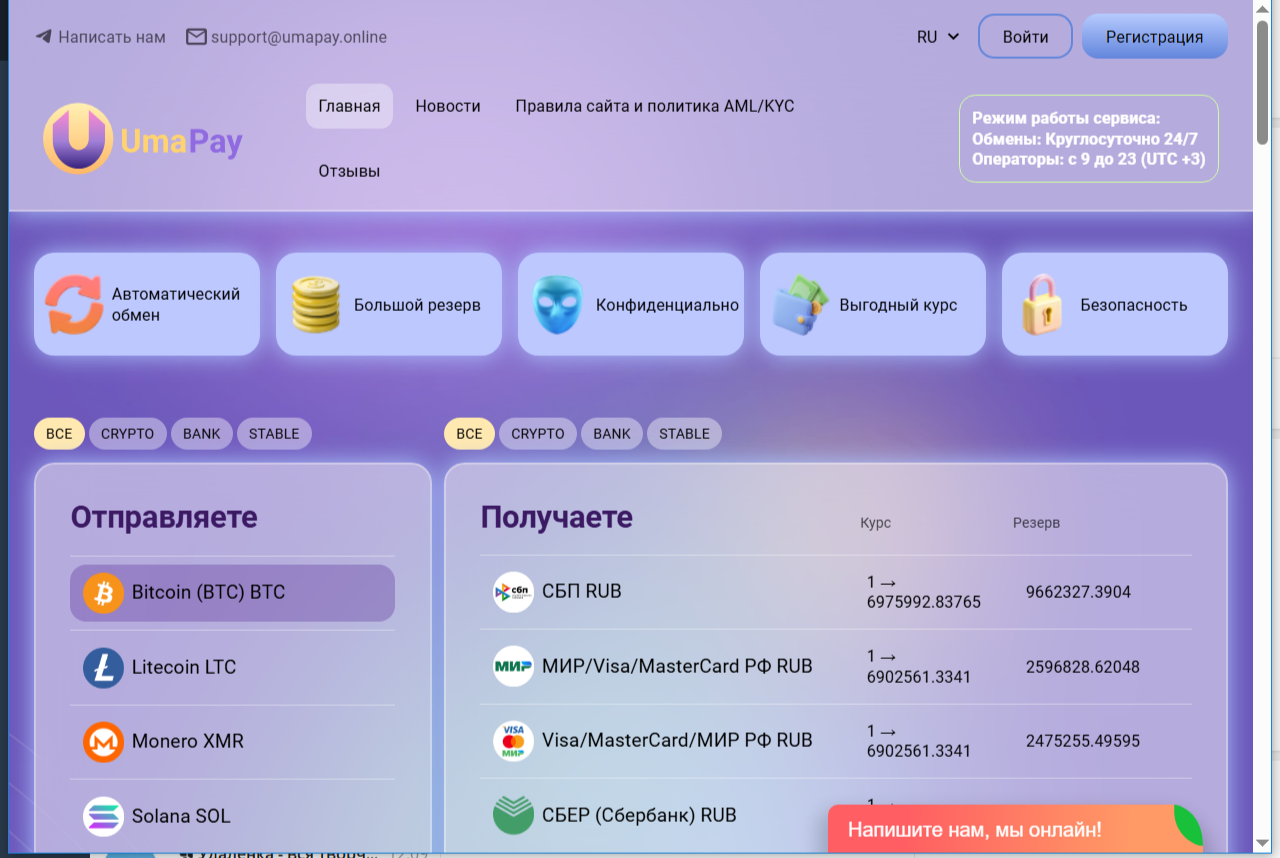This screenshot has width=1280, height=858.
Task: Click the padlock security icon
Action: point(1042,304)
